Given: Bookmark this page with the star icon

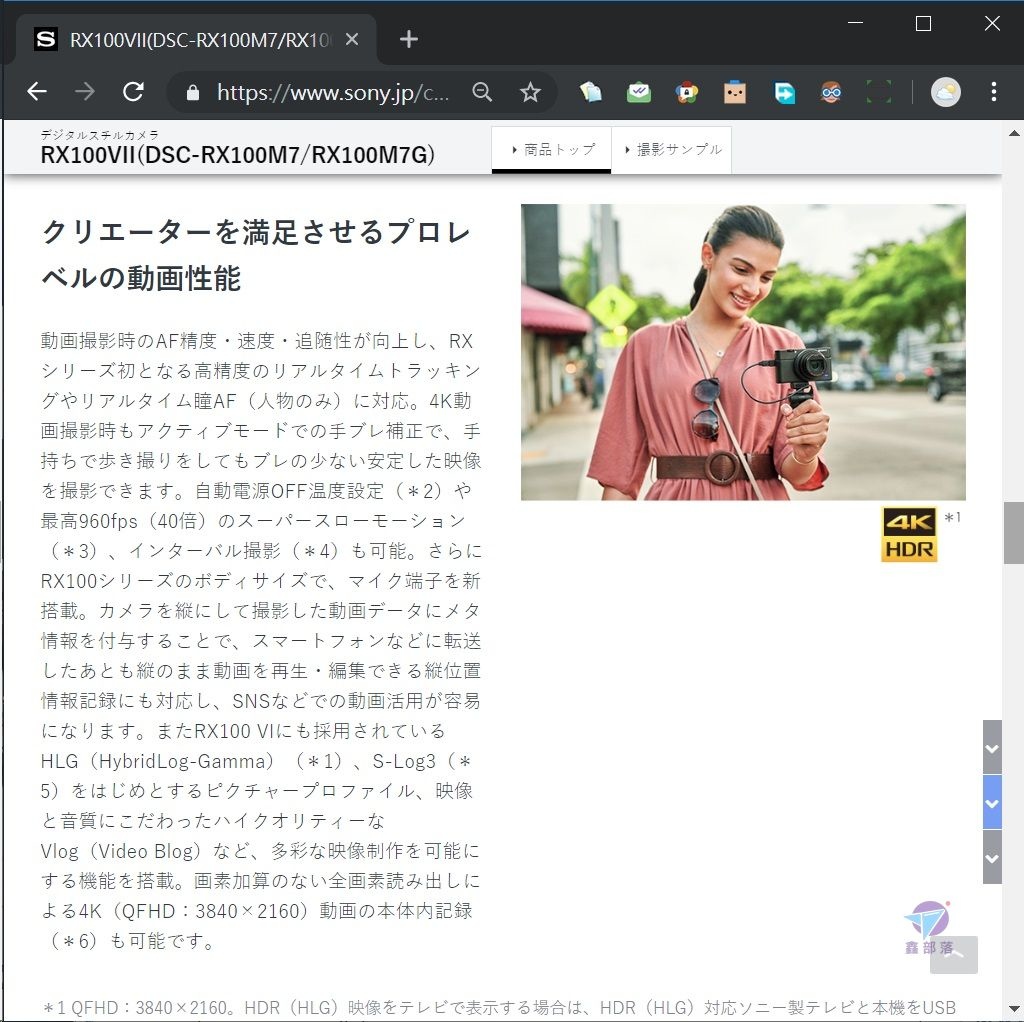Looking at the screenshot, I should (x=530, y=92).
